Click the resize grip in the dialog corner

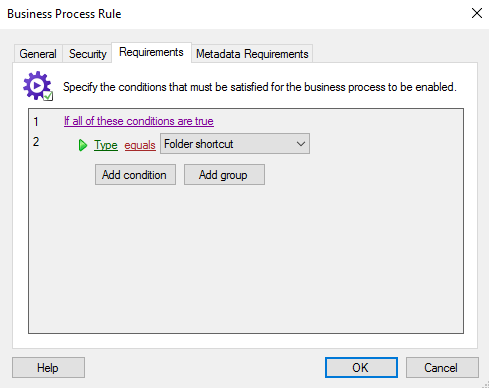pos(485,384)
